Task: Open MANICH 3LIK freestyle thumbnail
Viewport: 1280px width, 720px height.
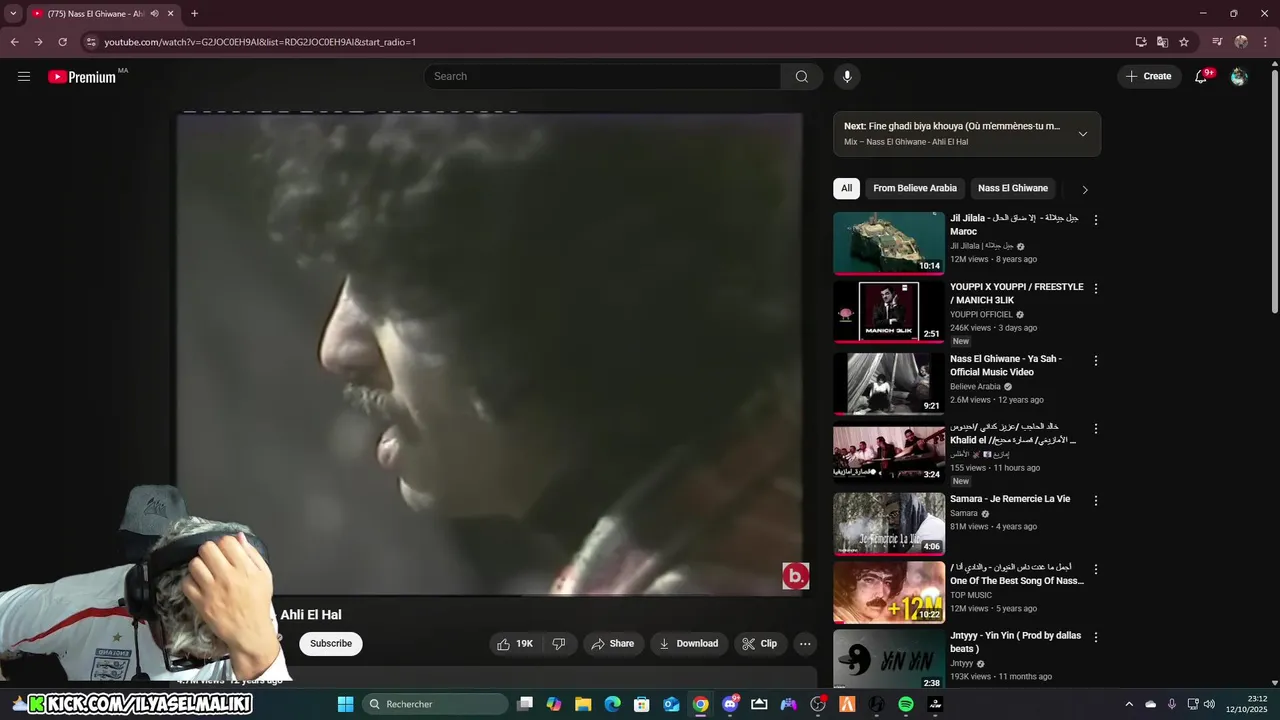Action: tap(889, 312)
